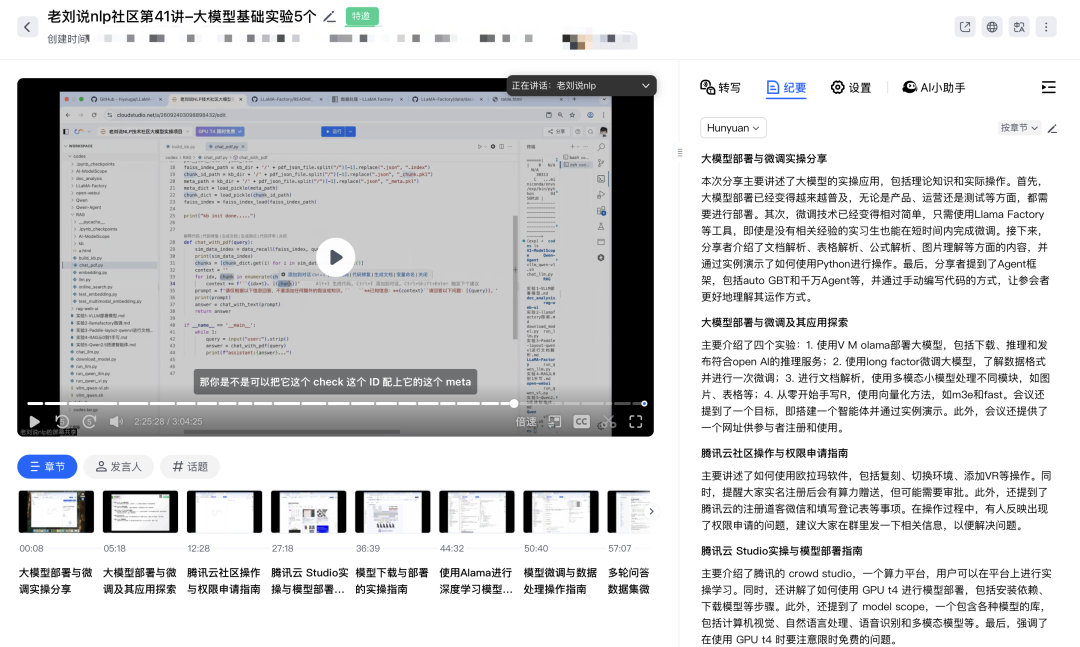1080x647 pixels.
Task: Select the 12:28 chapter thumbnail
Action: point(224,511)
